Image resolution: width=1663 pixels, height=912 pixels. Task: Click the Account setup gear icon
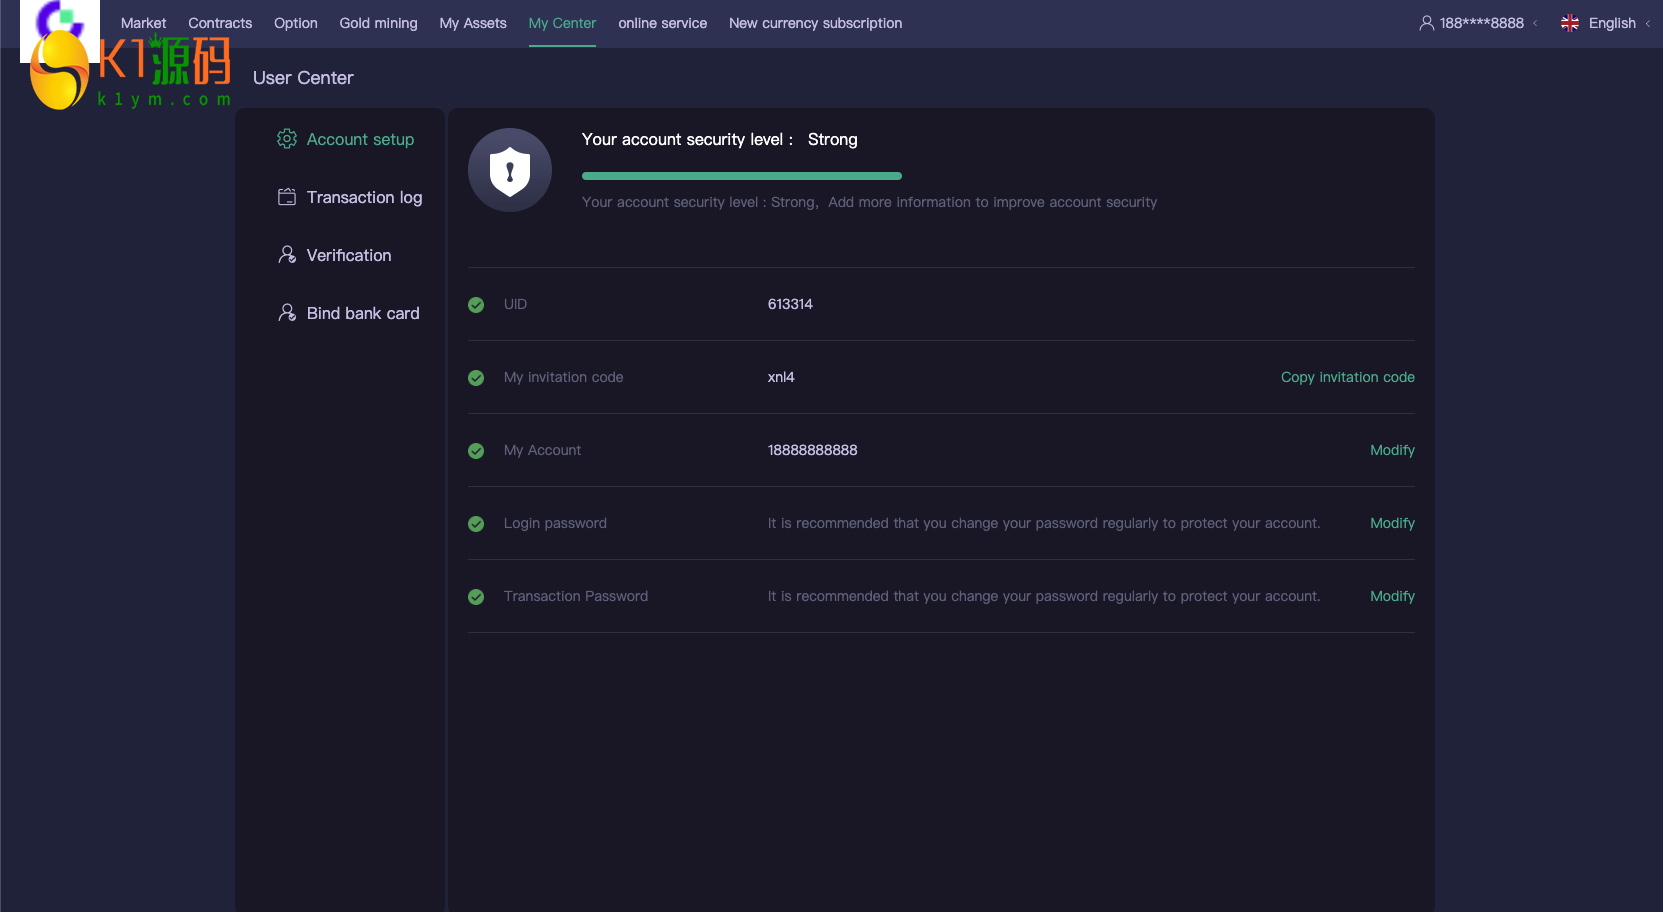[x=287, y=139]
